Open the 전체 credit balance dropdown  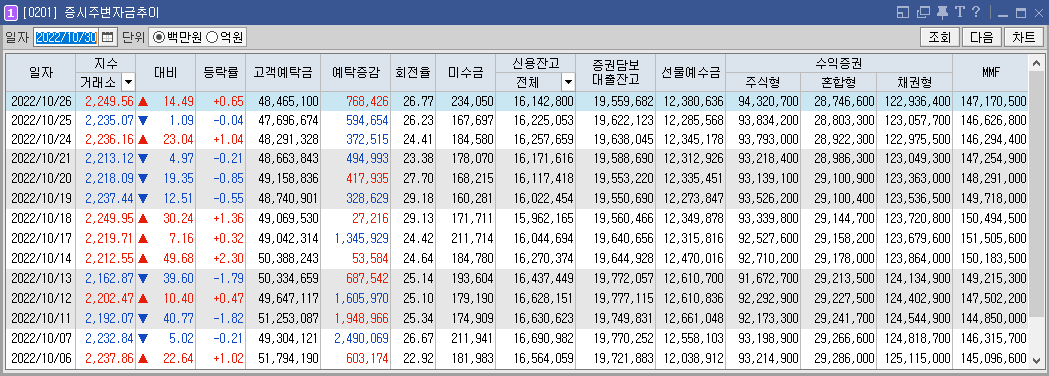tap(568, 82)
